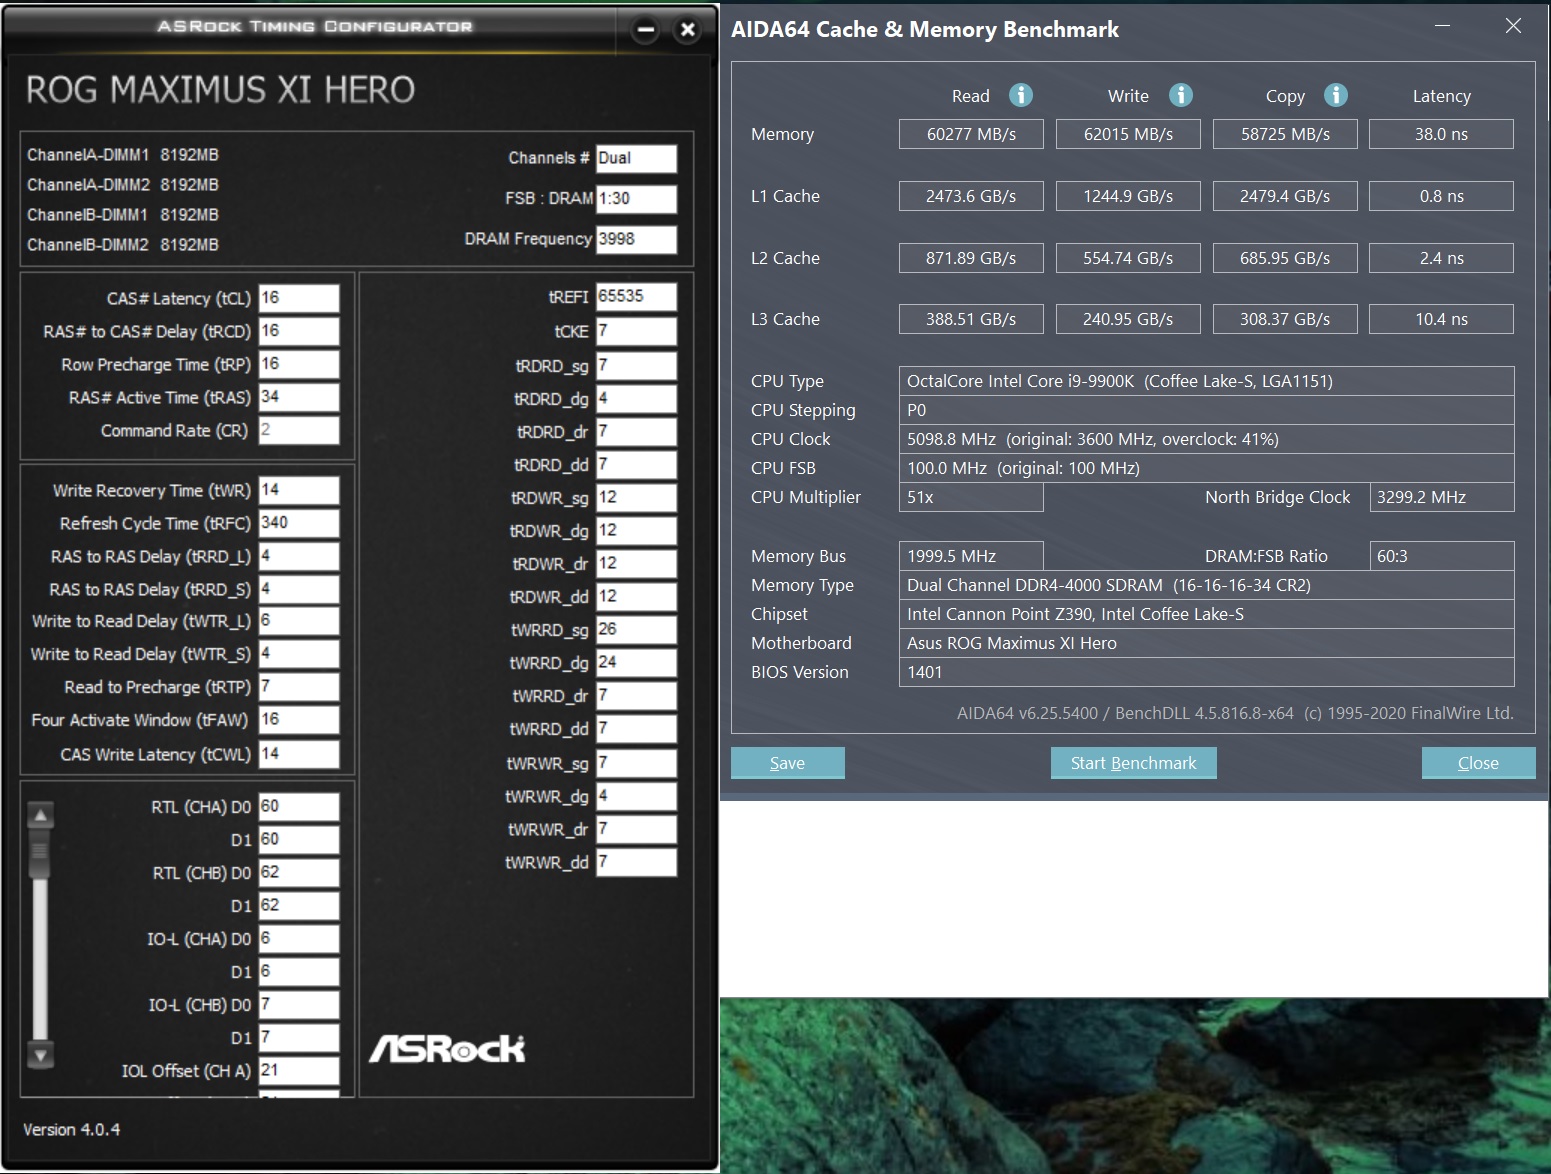Click the L1 Cache Read value 2473.6 GB/s
The image size is (1551, 1174).
click(971, 196)
